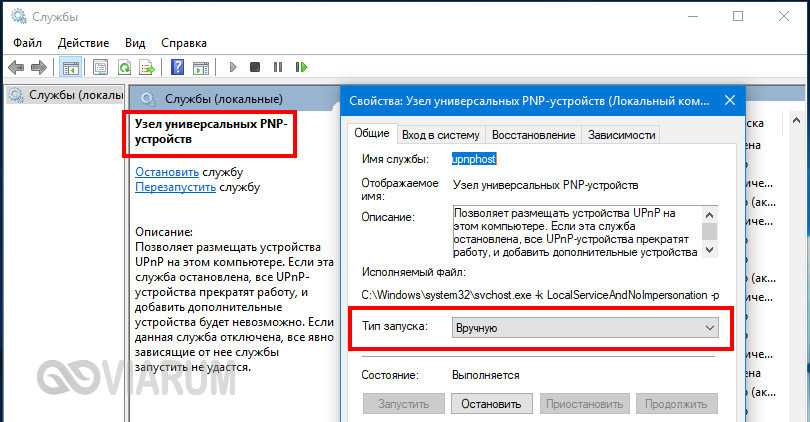Toggle the action pane toolbar icon
Screen dimensions: 810x422
[201, 67]
